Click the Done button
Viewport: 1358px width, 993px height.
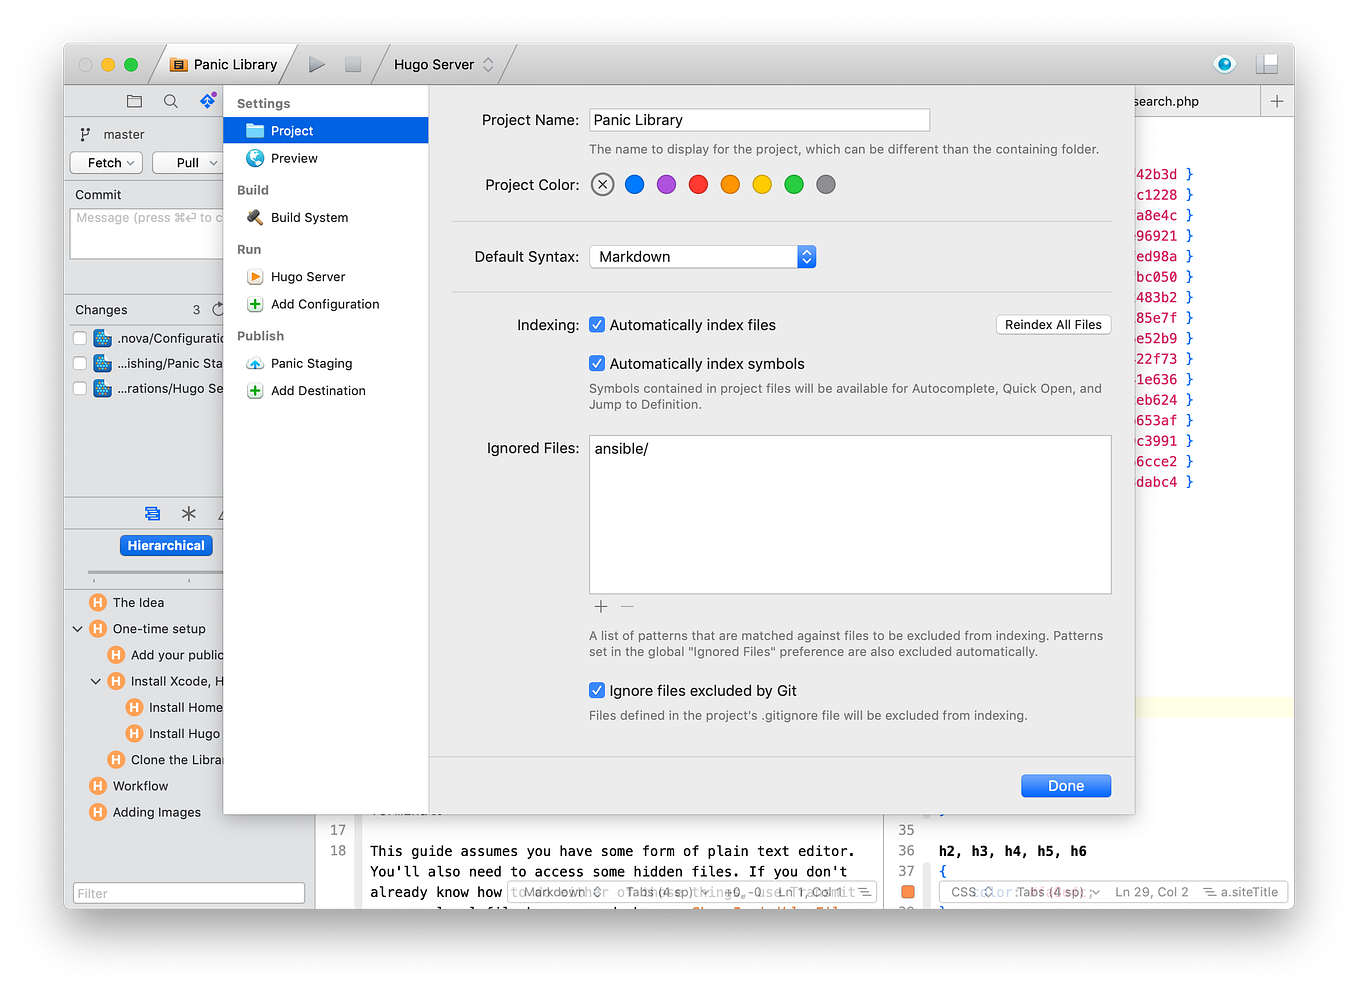click(1065, 785)
